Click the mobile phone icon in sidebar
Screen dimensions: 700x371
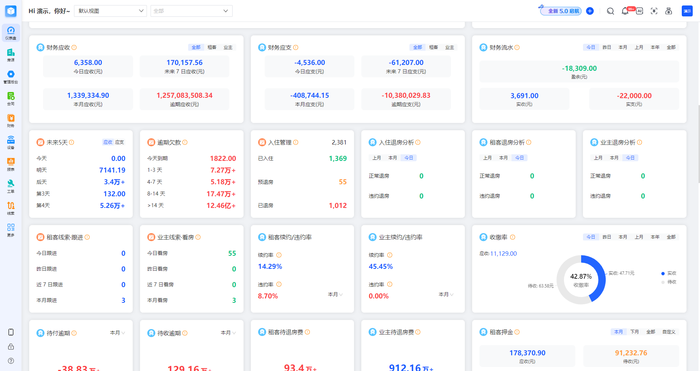coord(11,332)
